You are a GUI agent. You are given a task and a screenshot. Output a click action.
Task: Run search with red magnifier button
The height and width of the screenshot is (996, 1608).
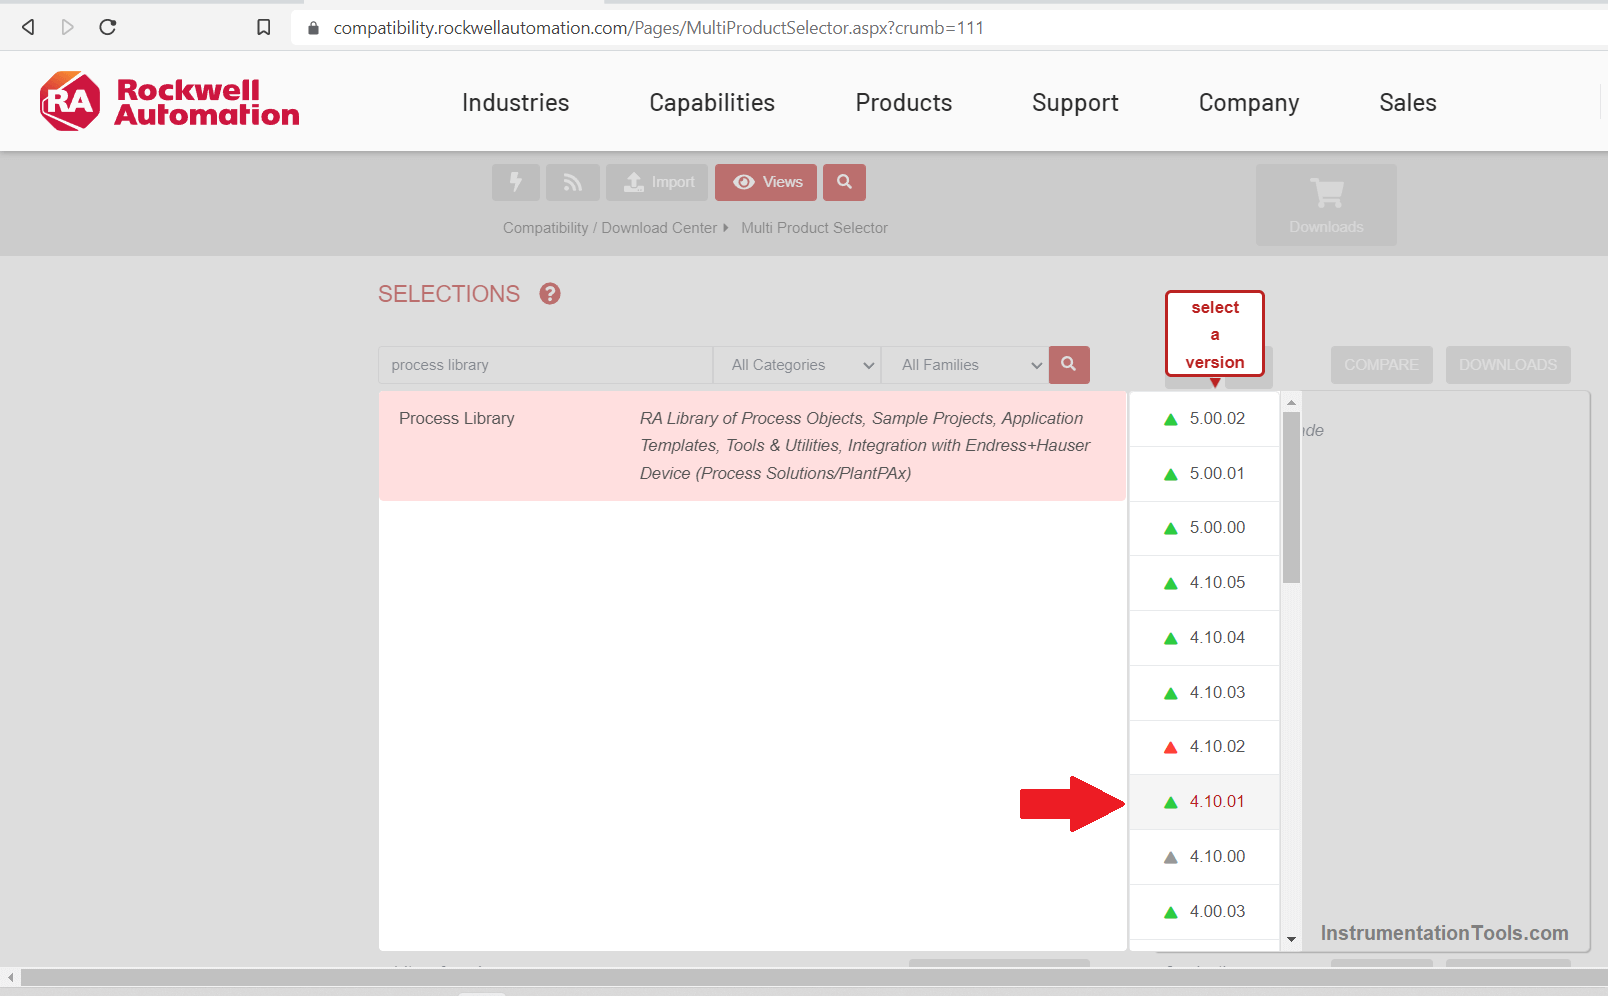(x=1069, y=365)
